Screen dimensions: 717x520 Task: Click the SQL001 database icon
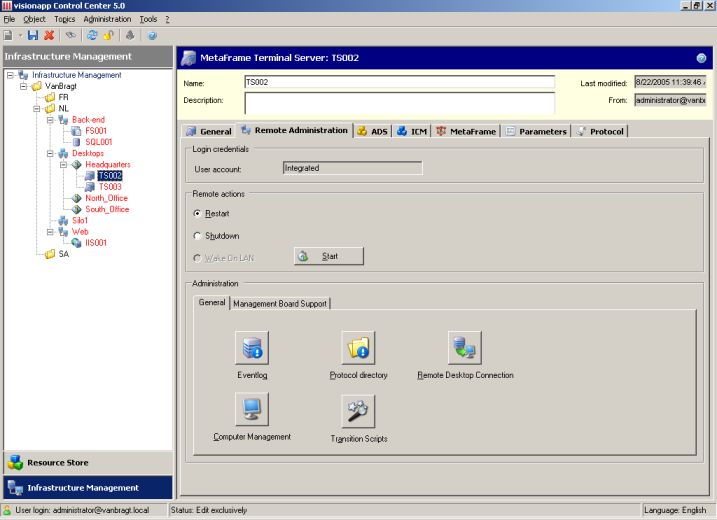coord(76,142)
